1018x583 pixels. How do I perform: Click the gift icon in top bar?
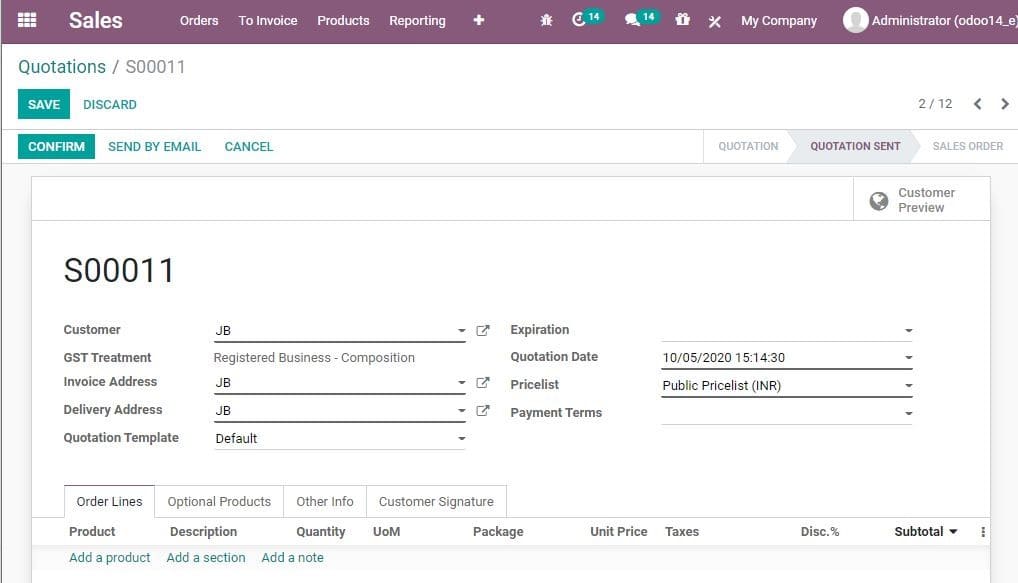pyautogui.click(x=682, y=19)
